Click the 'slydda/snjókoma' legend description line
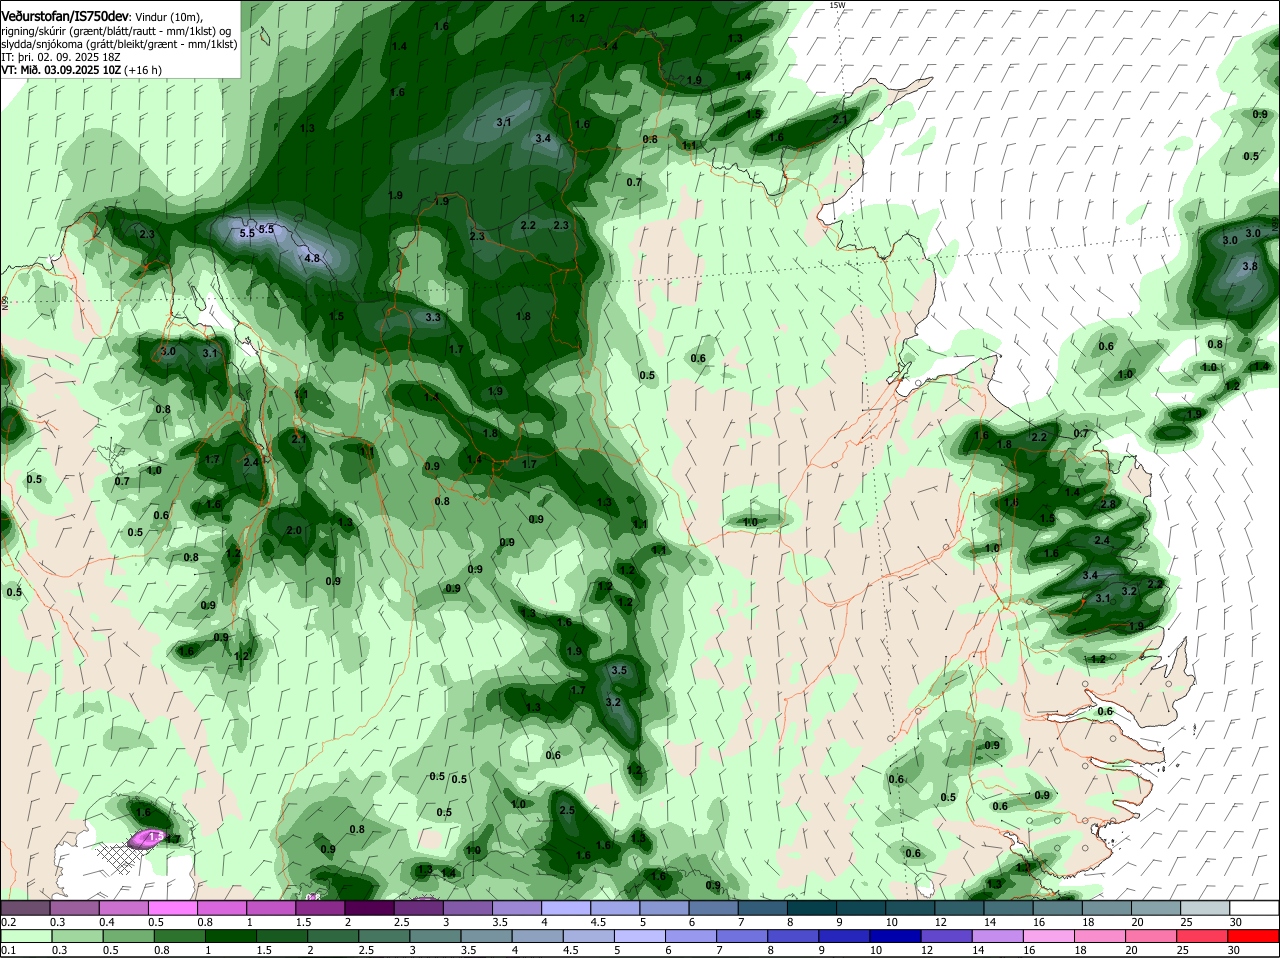Screen dimensions: 1280x958 (119, 44)
